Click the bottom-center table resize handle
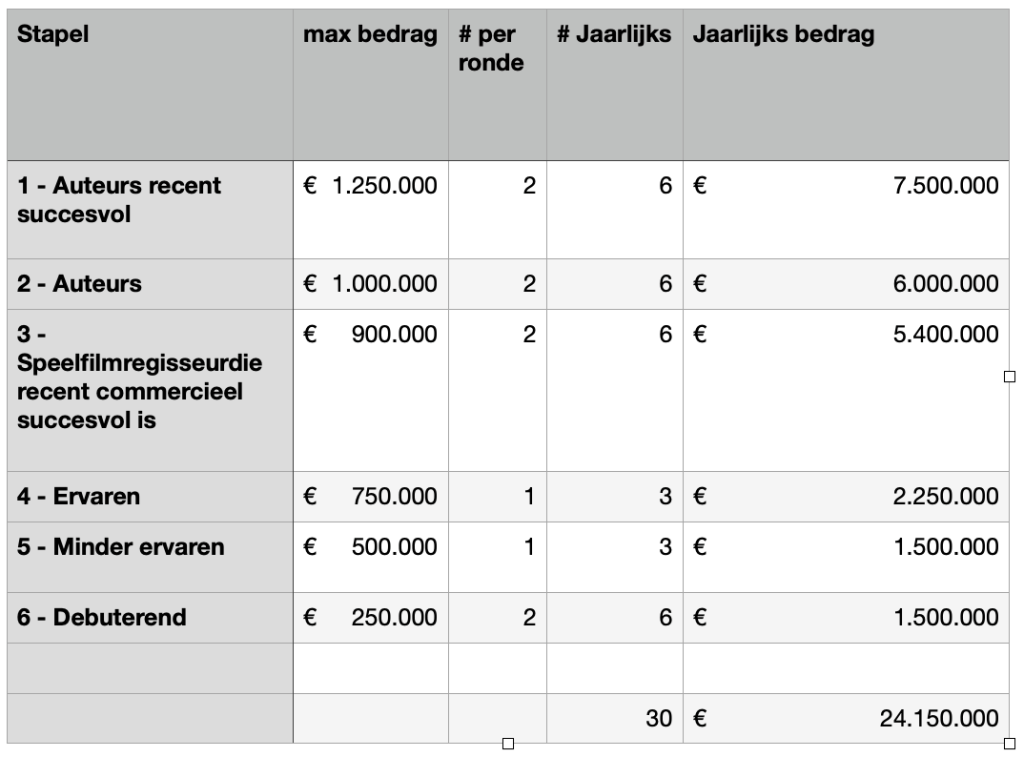This screenshot has width=1024, height=757. tap(508, 743)
